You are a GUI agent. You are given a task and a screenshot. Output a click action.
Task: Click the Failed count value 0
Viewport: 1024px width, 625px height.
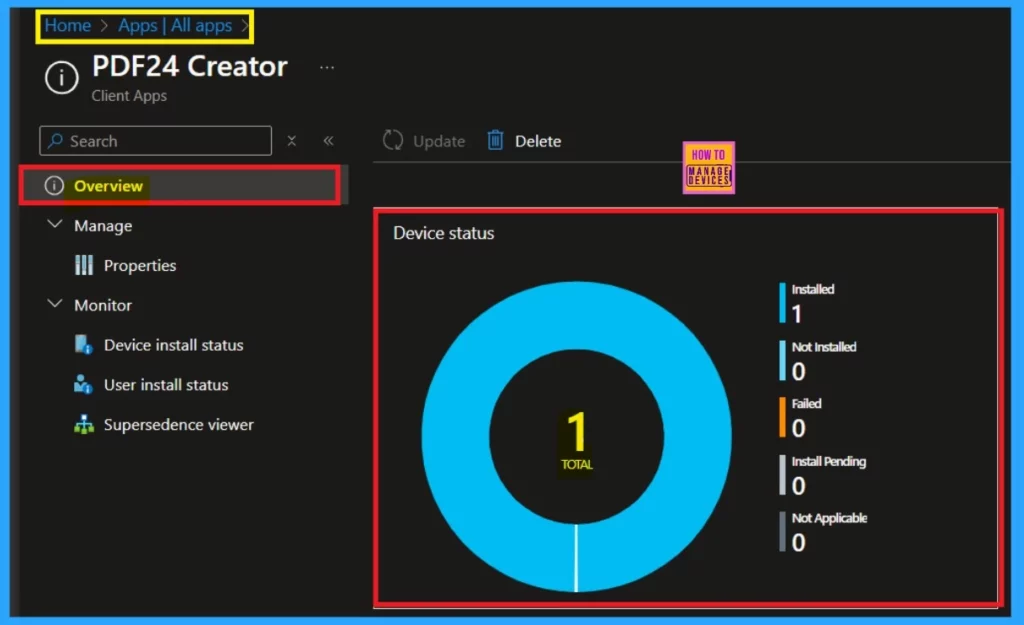(798, 428)
